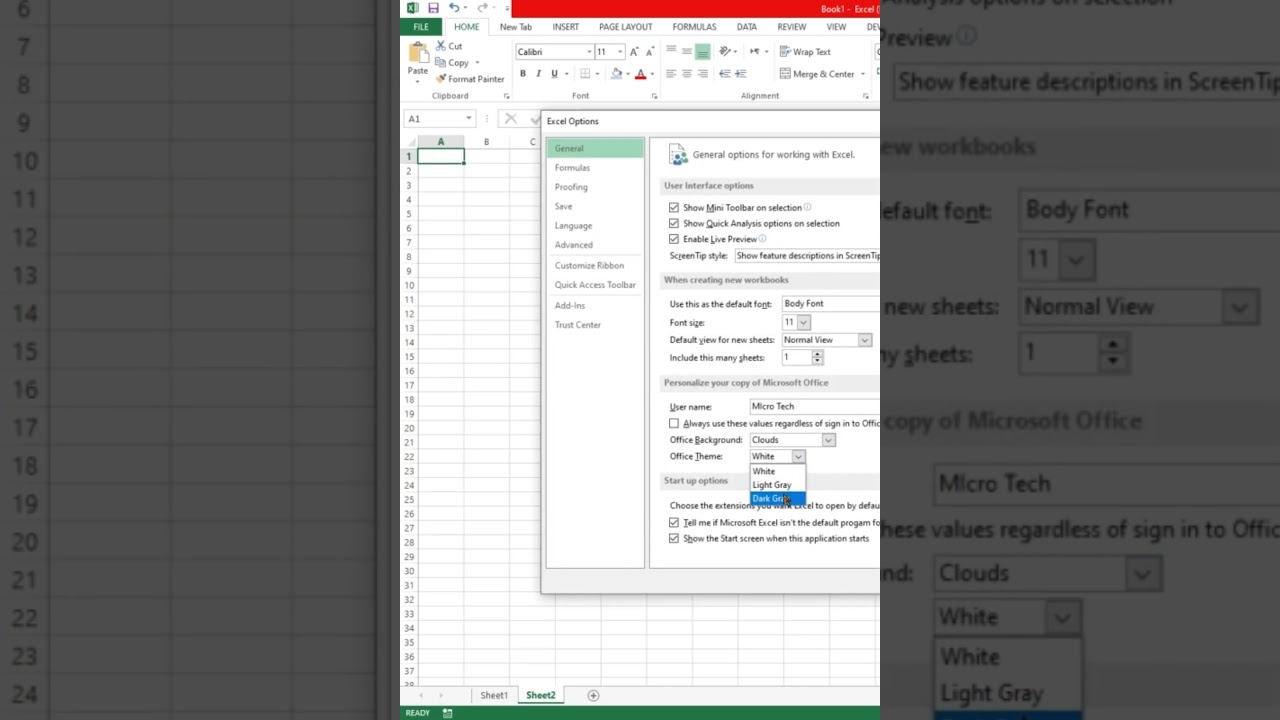
Task: Click the Save icon in quick access toolbar
Action: pos(433,8)
